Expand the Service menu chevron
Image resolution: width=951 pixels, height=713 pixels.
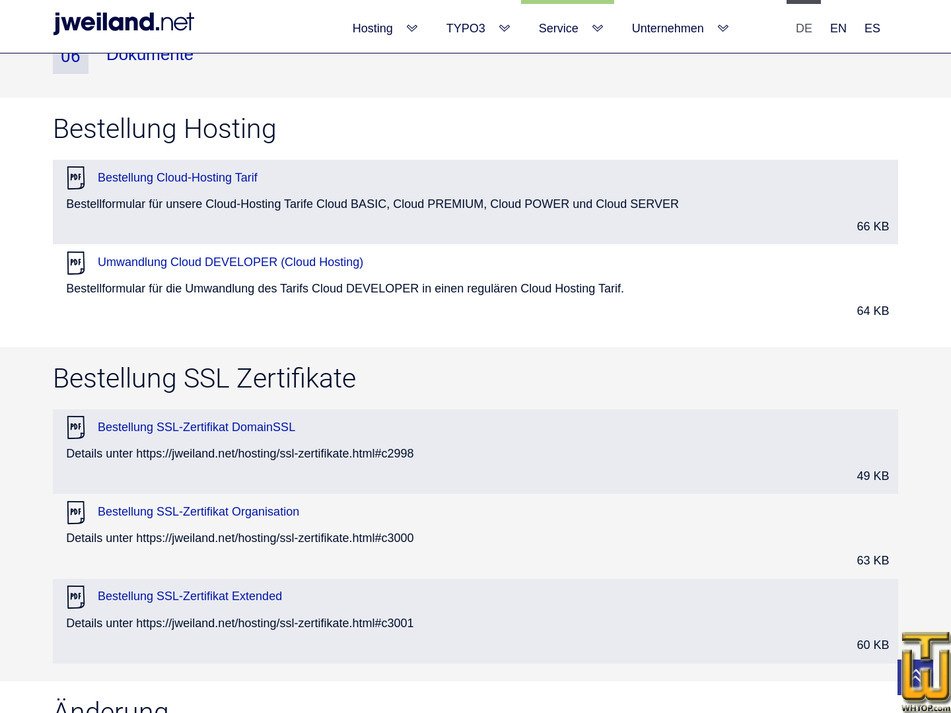click(597, 28)
